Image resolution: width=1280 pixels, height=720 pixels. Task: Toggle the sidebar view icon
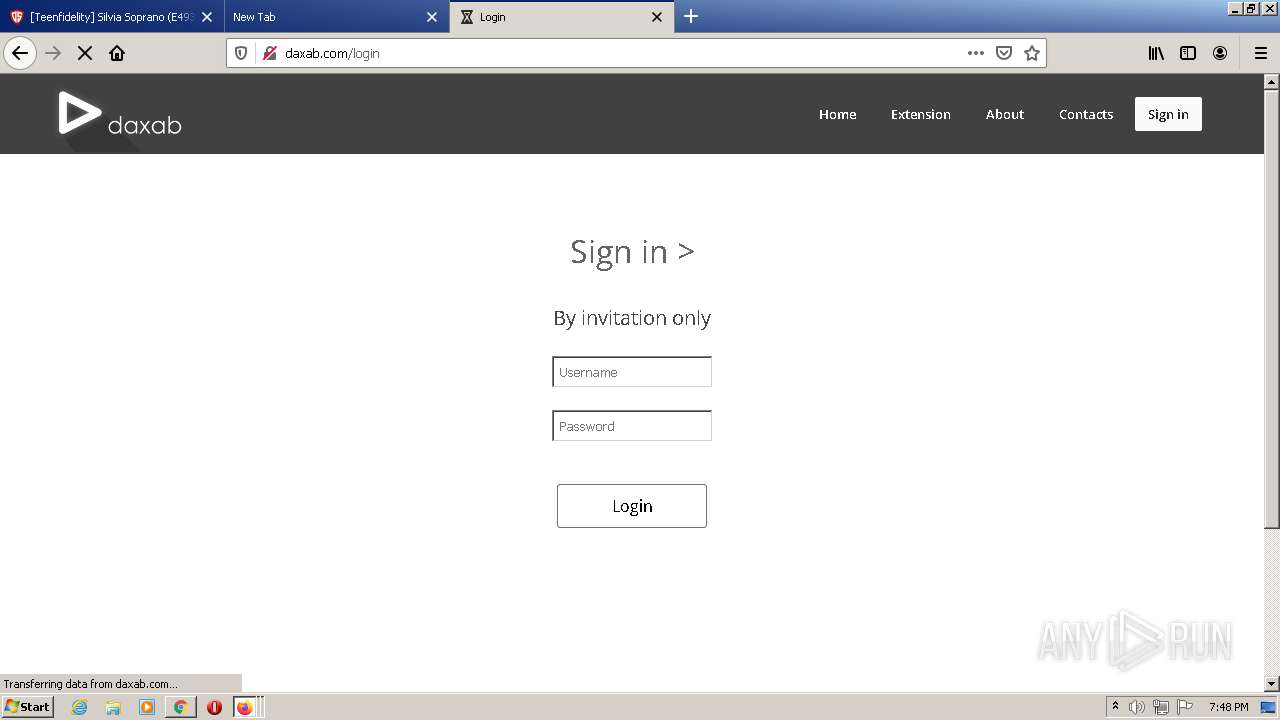point(1188,53)
